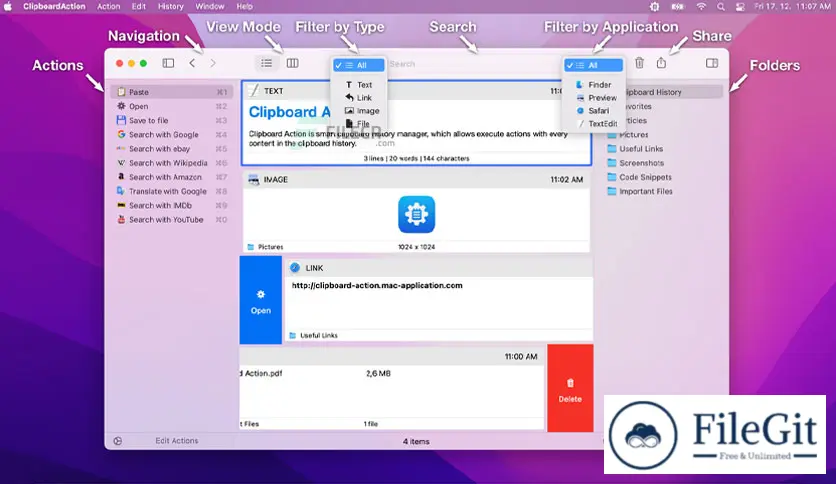Click the trash icon in toolbar
The height and width of the screenshot is (484, 836).
click(x=639, y=63)
